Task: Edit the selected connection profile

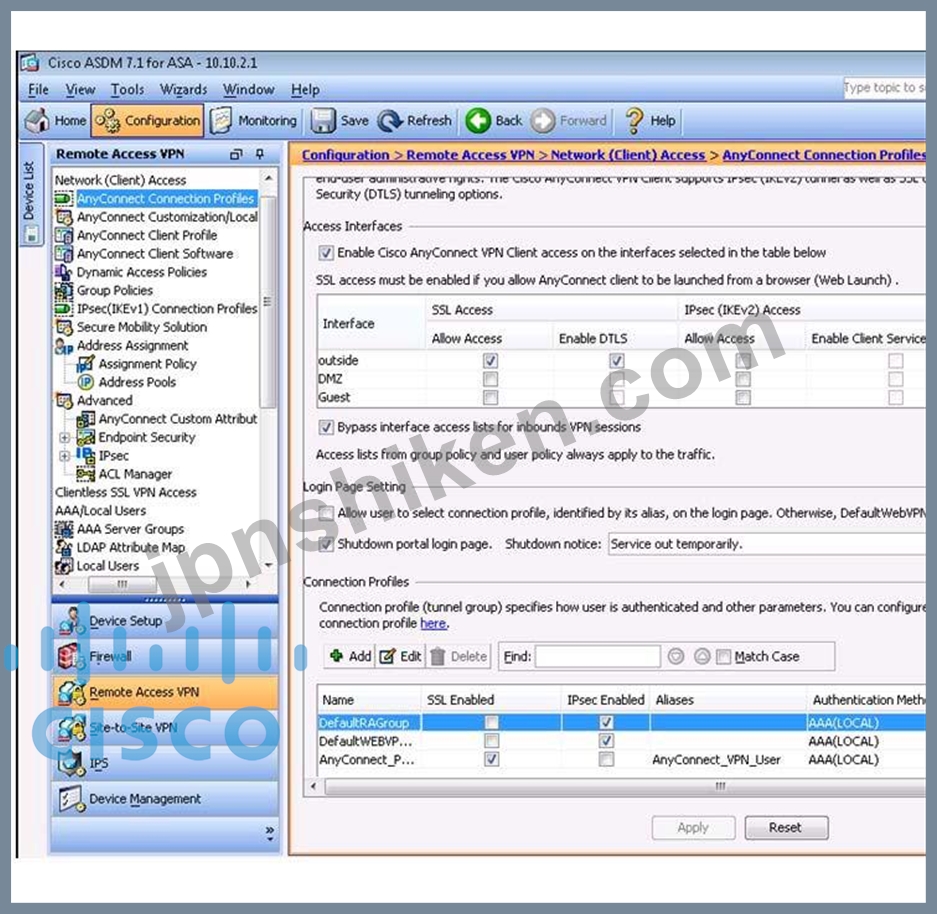Action: [x=400, y=657]
